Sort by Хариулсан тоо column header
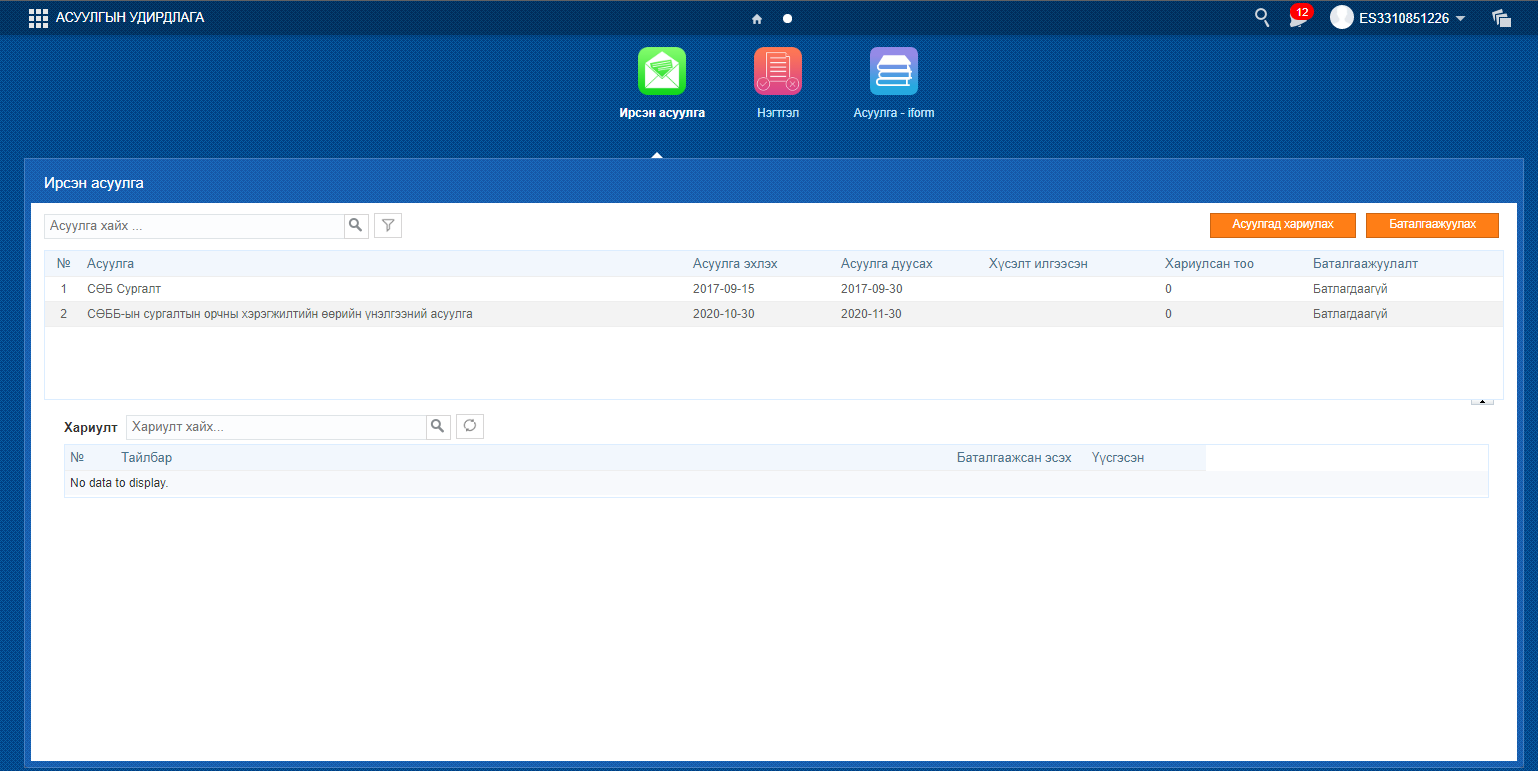Viewport: 1538px width, 771px height. click(x=1209, y=264)
